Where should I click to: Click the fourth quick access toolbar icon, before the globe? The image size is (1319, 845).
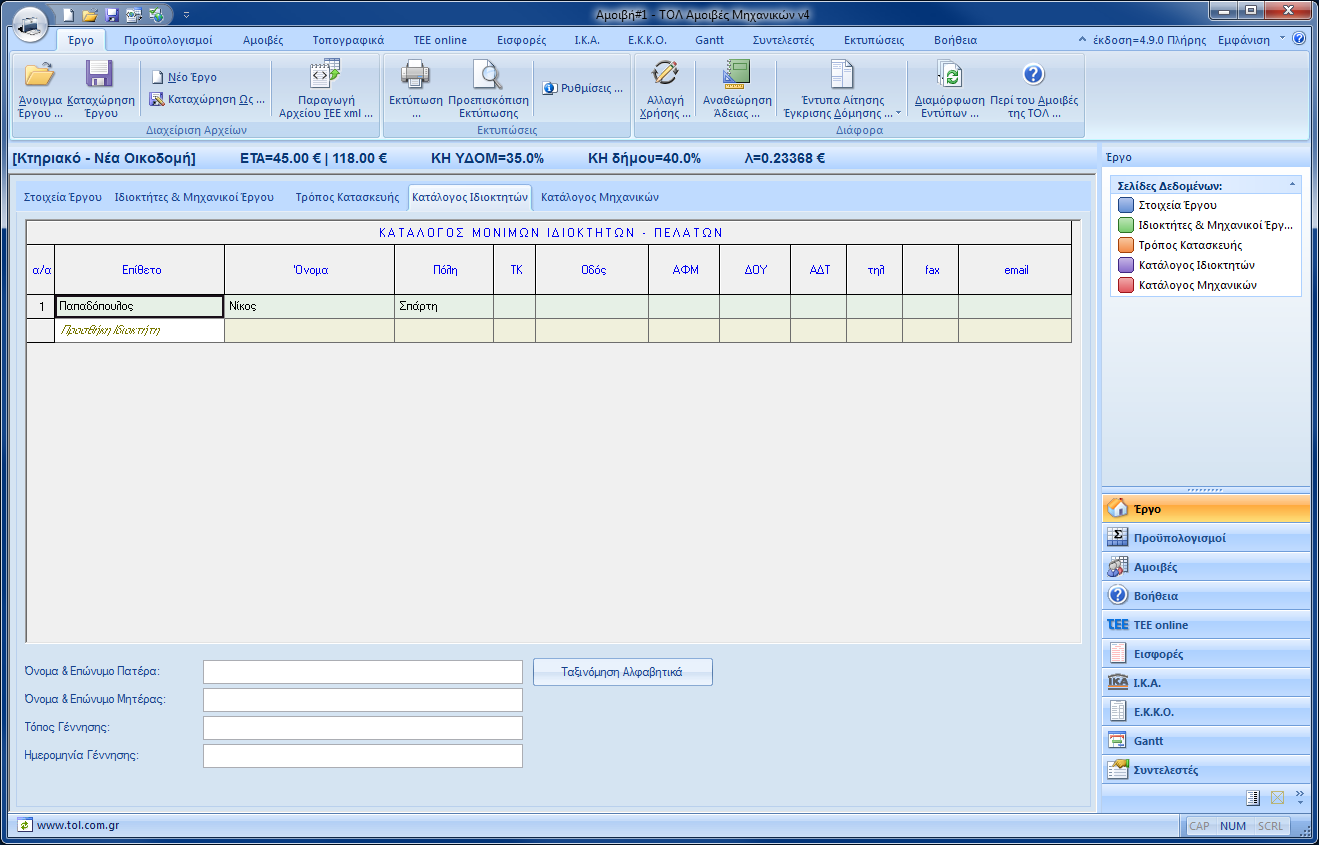point(134,15)
